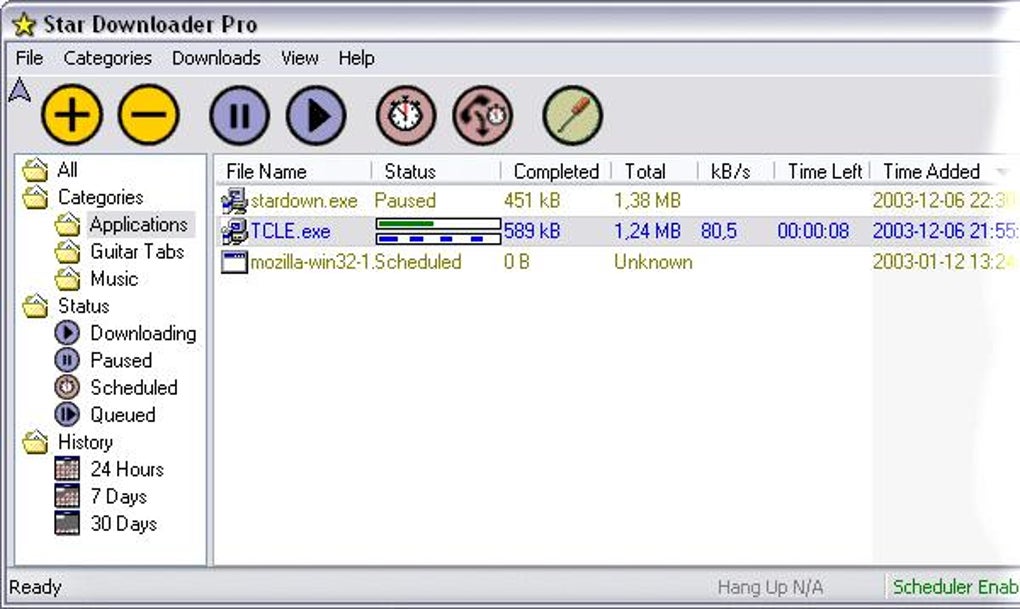Click the 24 Hours calendar icon
The width and height of the screenshot is (1020, 609).
pyautogui.click(x=67, y=468)
